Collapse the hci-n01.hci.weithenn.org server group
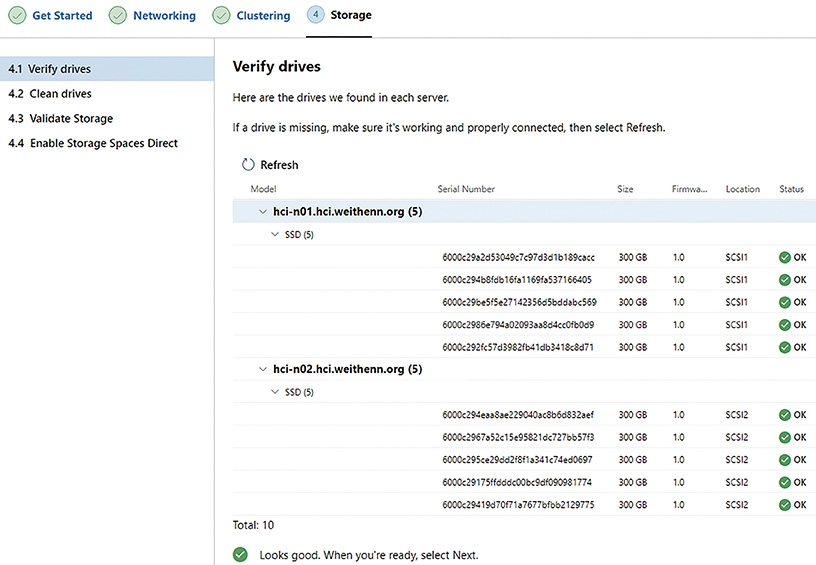Screen dimensions: 816x565 pyautogui.click(x=263, y=212)
